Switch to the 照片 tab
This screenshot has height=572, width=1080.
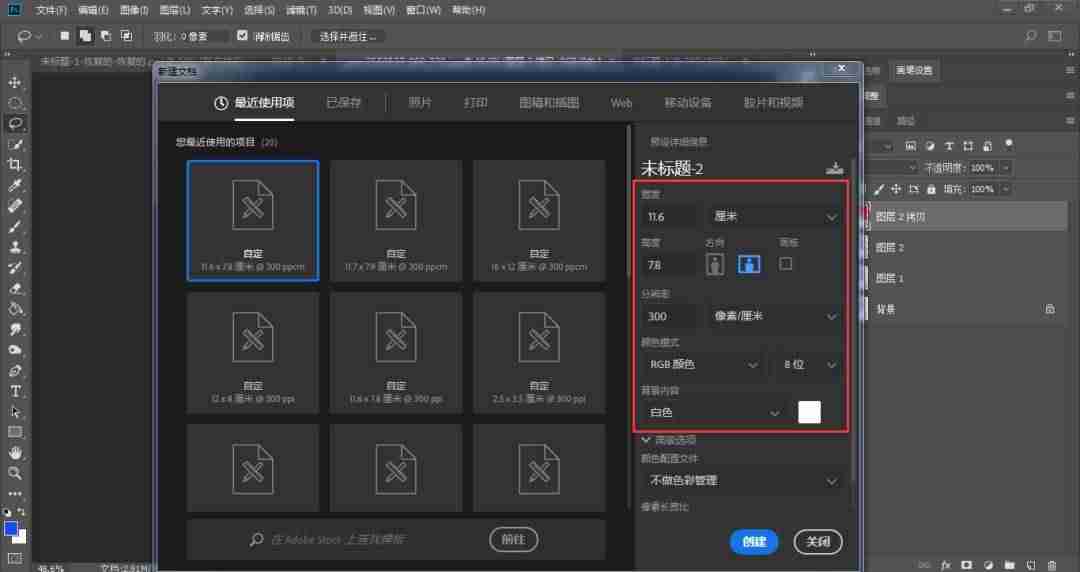(x=420, y=103)
